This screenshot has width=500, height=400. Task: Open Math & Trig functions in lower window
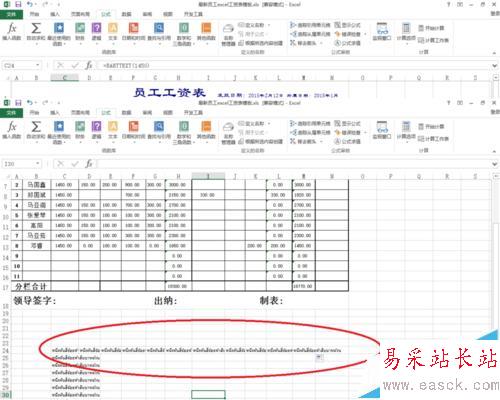(x=184, y=132)
